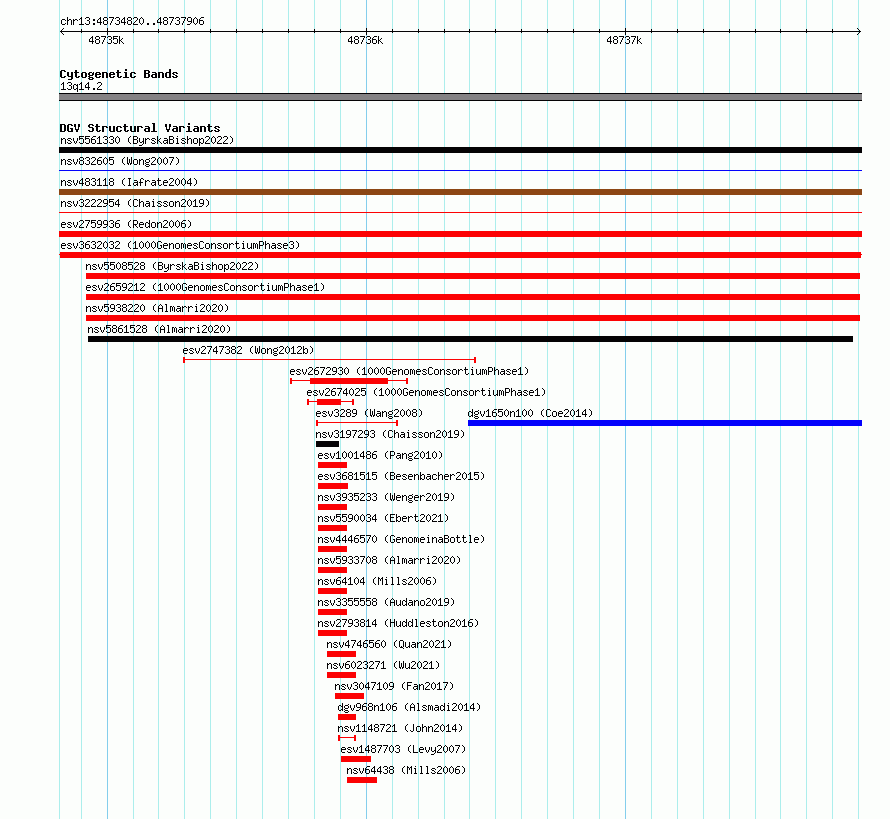Select nsv3197293 (Chaisson2019) label
Screen dimensions: 890x819
[x=390, y=434]
